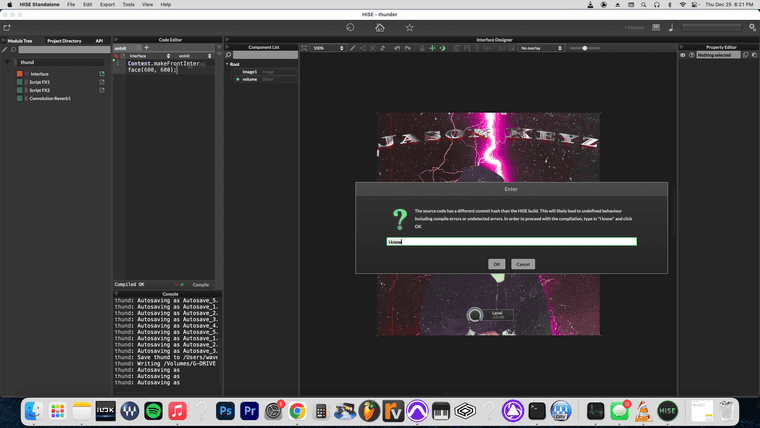Image resolution: width=760 pixels, height=428 pixels.
Task: Click the Component List search magnifier icon
Action: 228,55
